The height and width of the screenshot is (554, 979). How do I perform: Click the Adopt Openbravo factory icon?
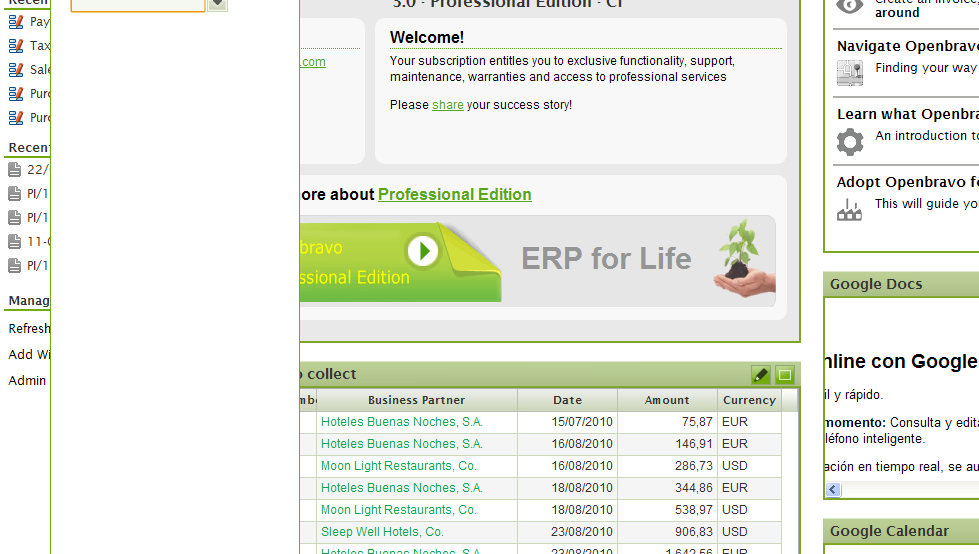849,210
